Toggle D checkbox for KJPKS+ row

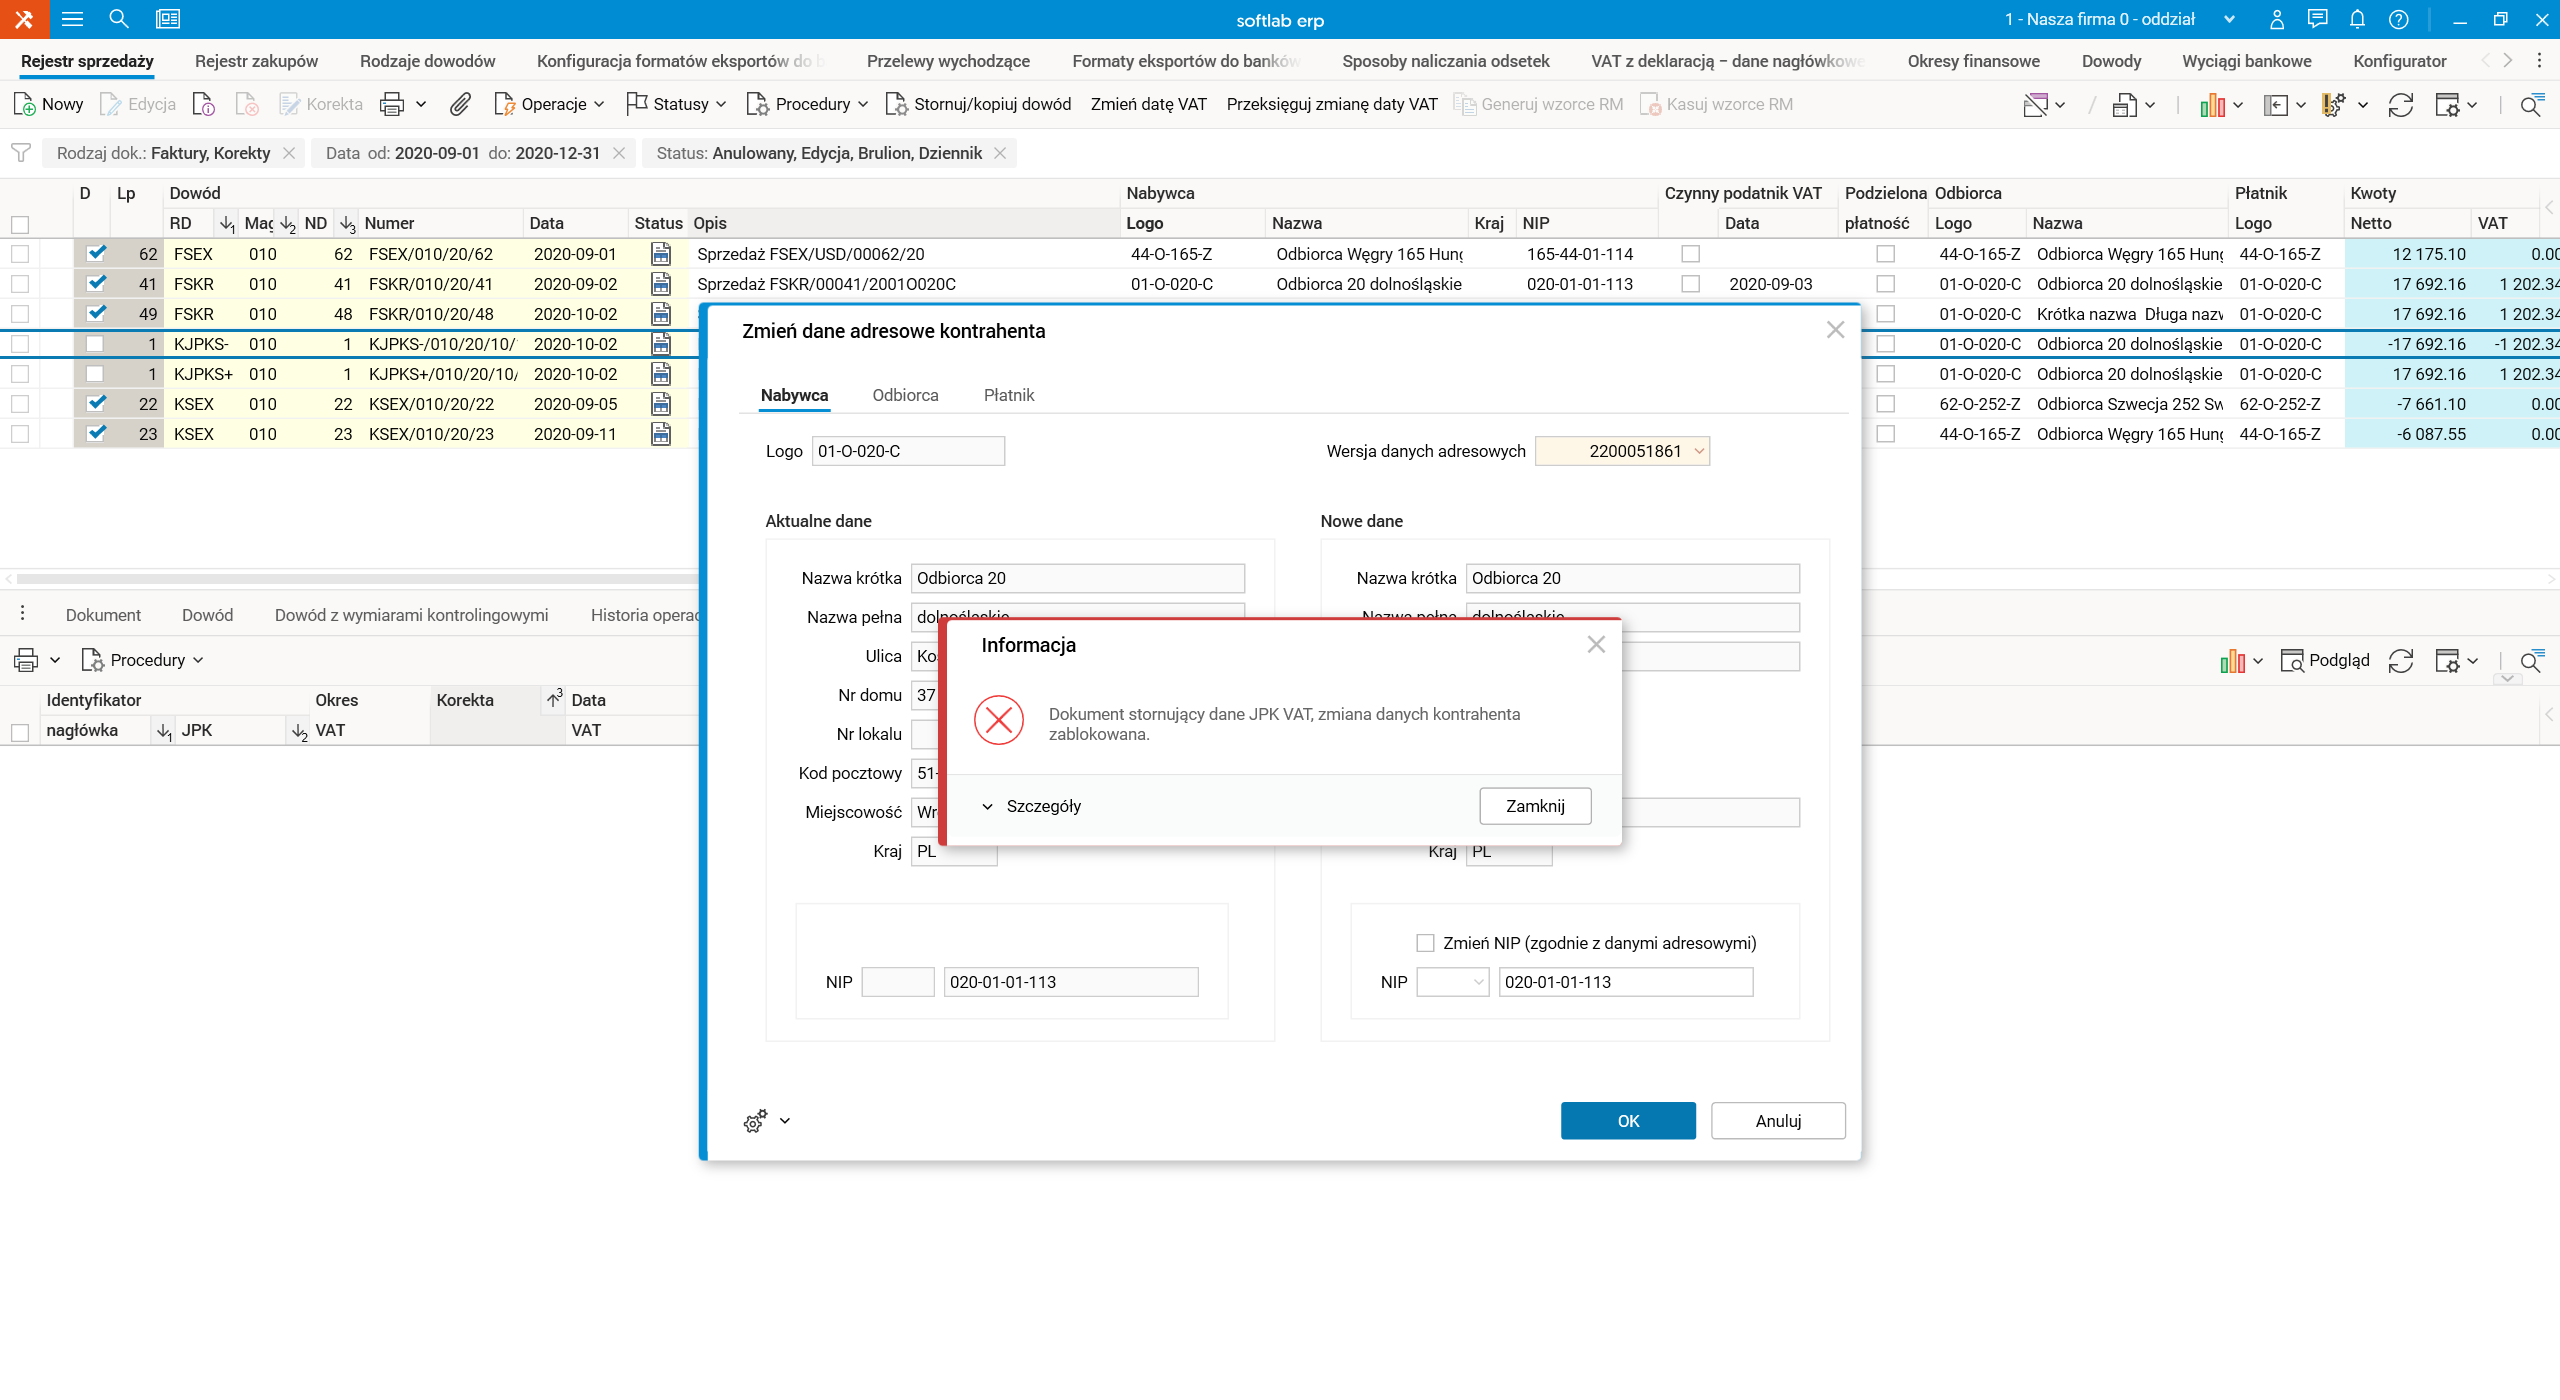tap(95, 374)
